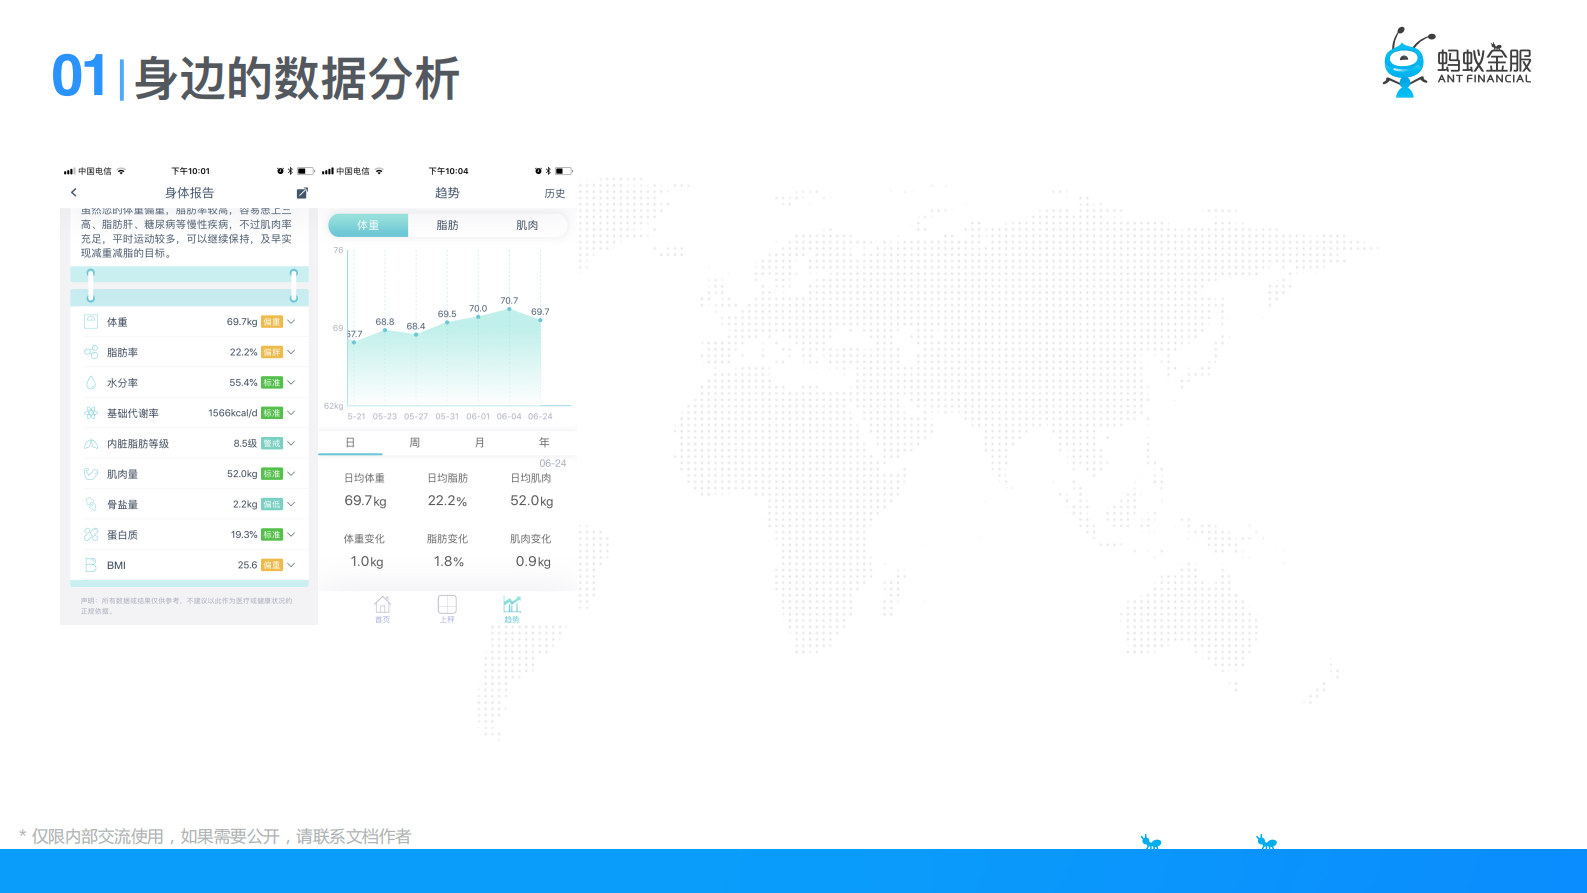Viewport: 1587px width, 893px height.
Task: Tap the 偏低 badge in the 骨盐量 row
Action: [x=272, y=504]
